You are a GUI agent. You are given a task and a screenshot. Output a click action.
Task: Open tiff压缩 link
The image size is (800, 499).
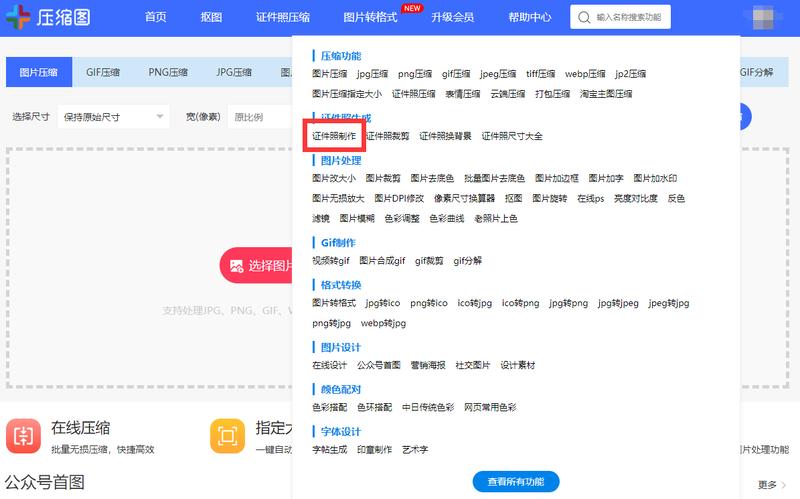coord(541,74)
